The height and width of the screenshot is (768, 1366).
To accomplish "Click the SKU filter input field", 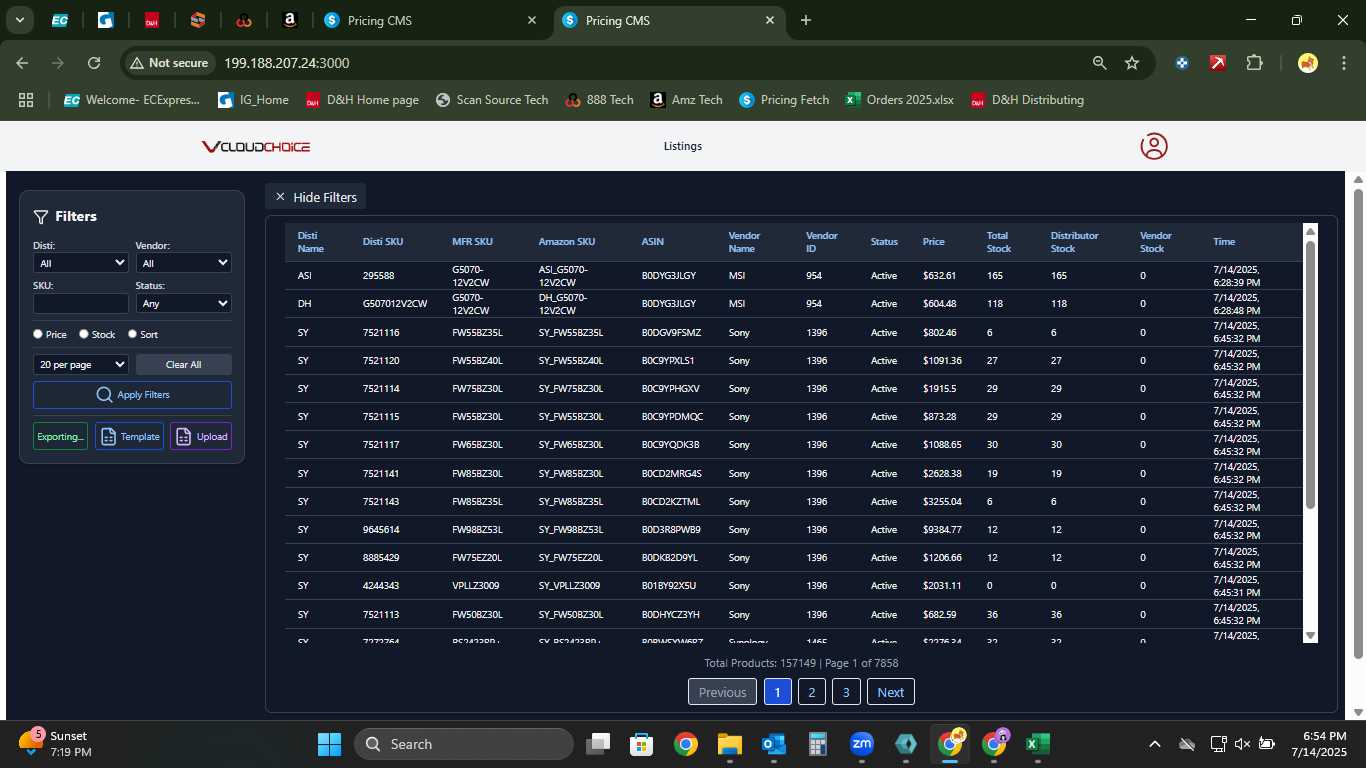I will [81, 303].
